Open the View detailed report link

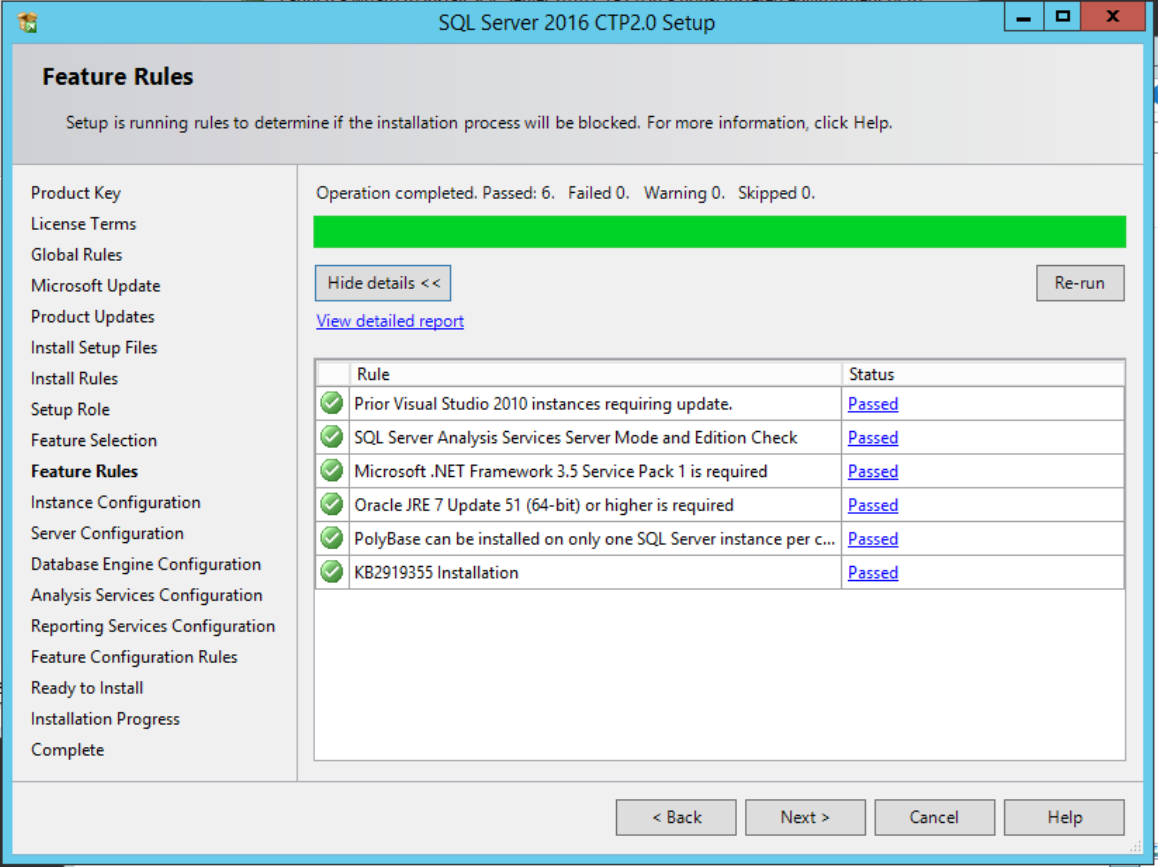point(390,321)
